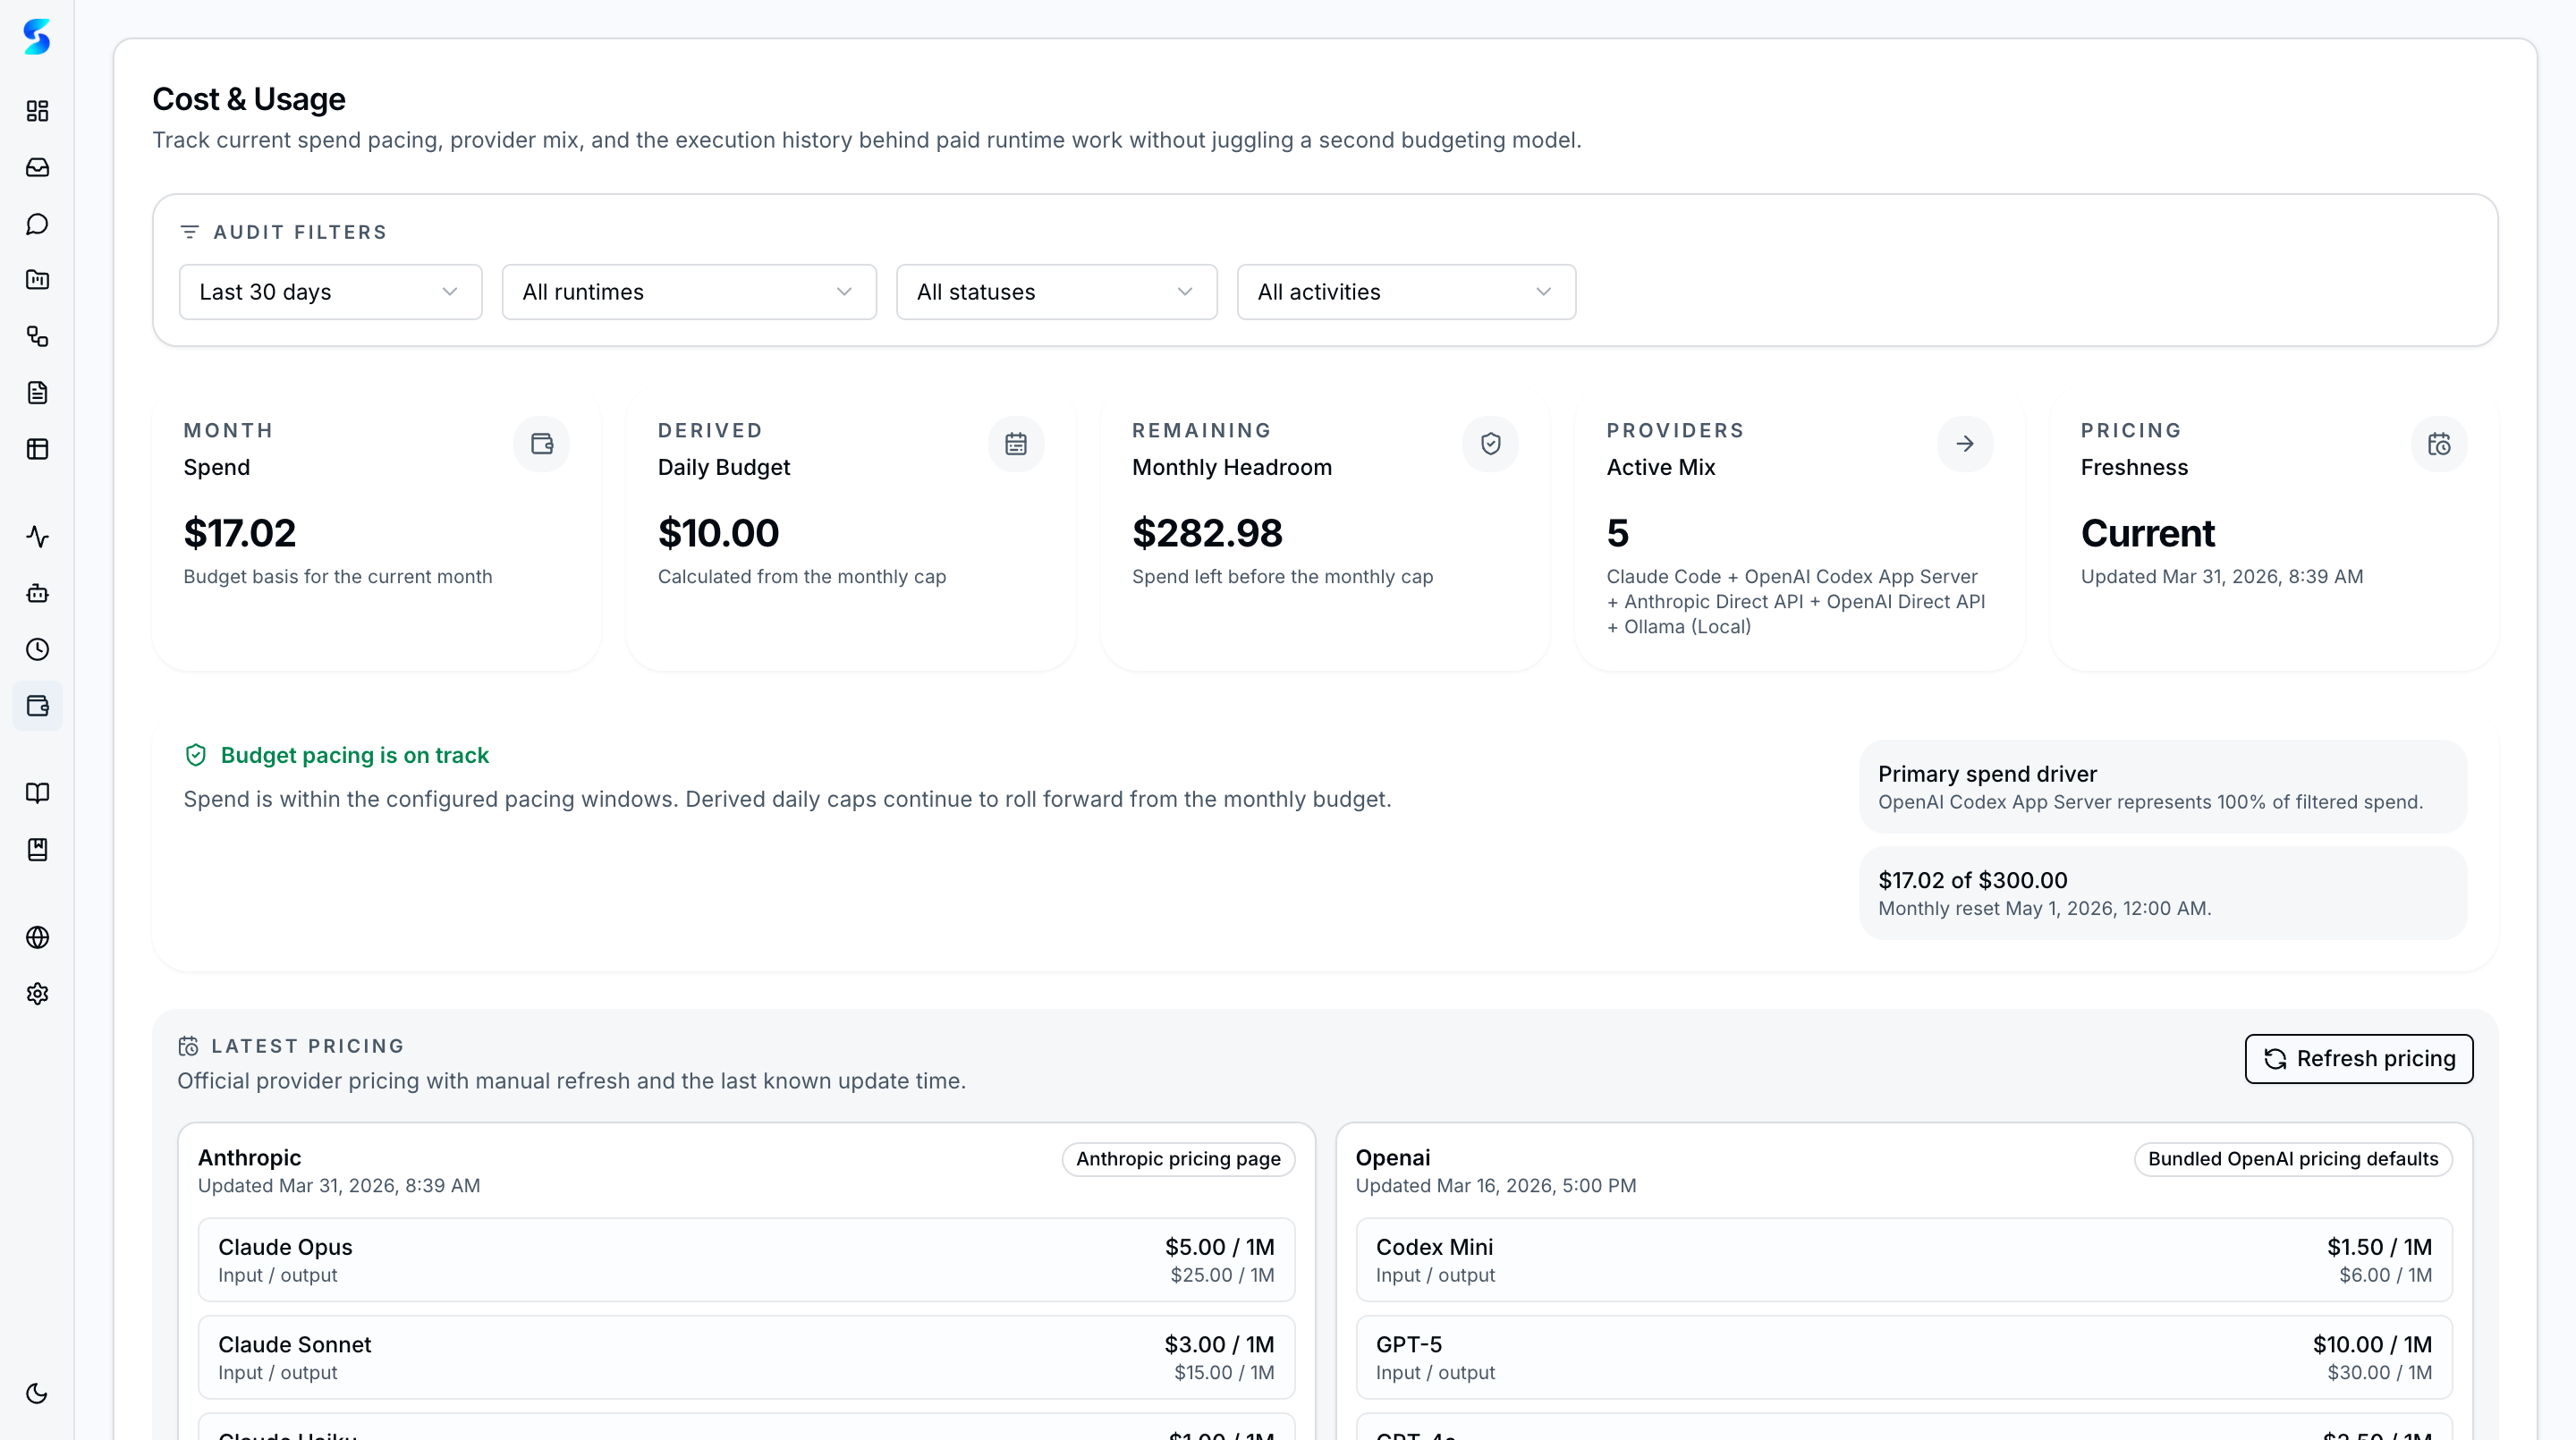Open the dashboard grid view from the sidebar

coord(37,111)
